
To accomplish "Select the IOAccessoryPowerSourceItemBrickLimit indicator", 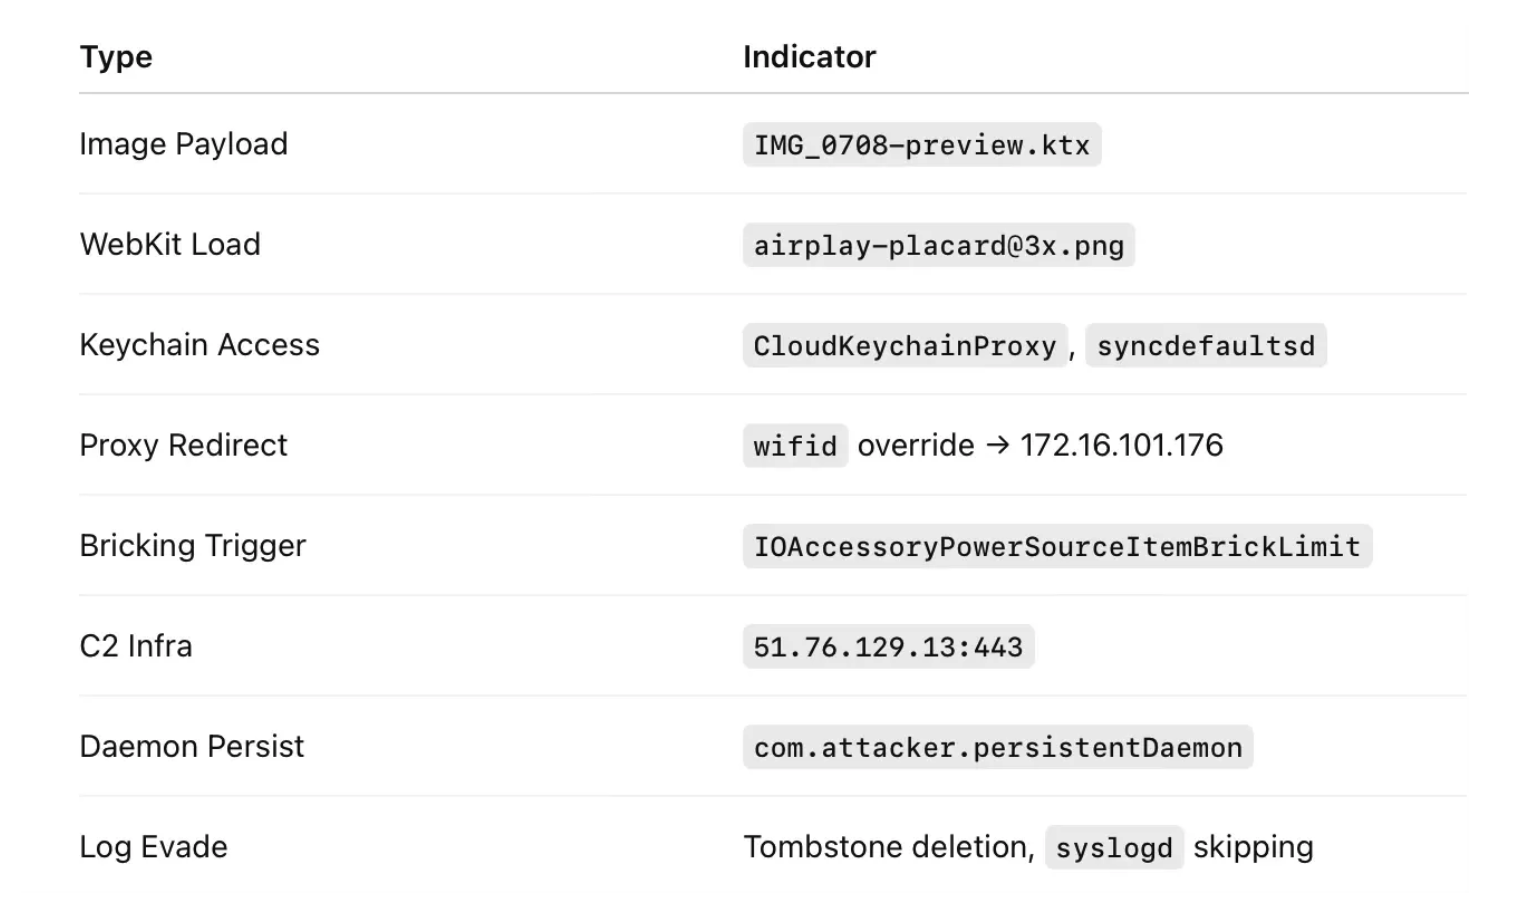I will (1057, 546).
